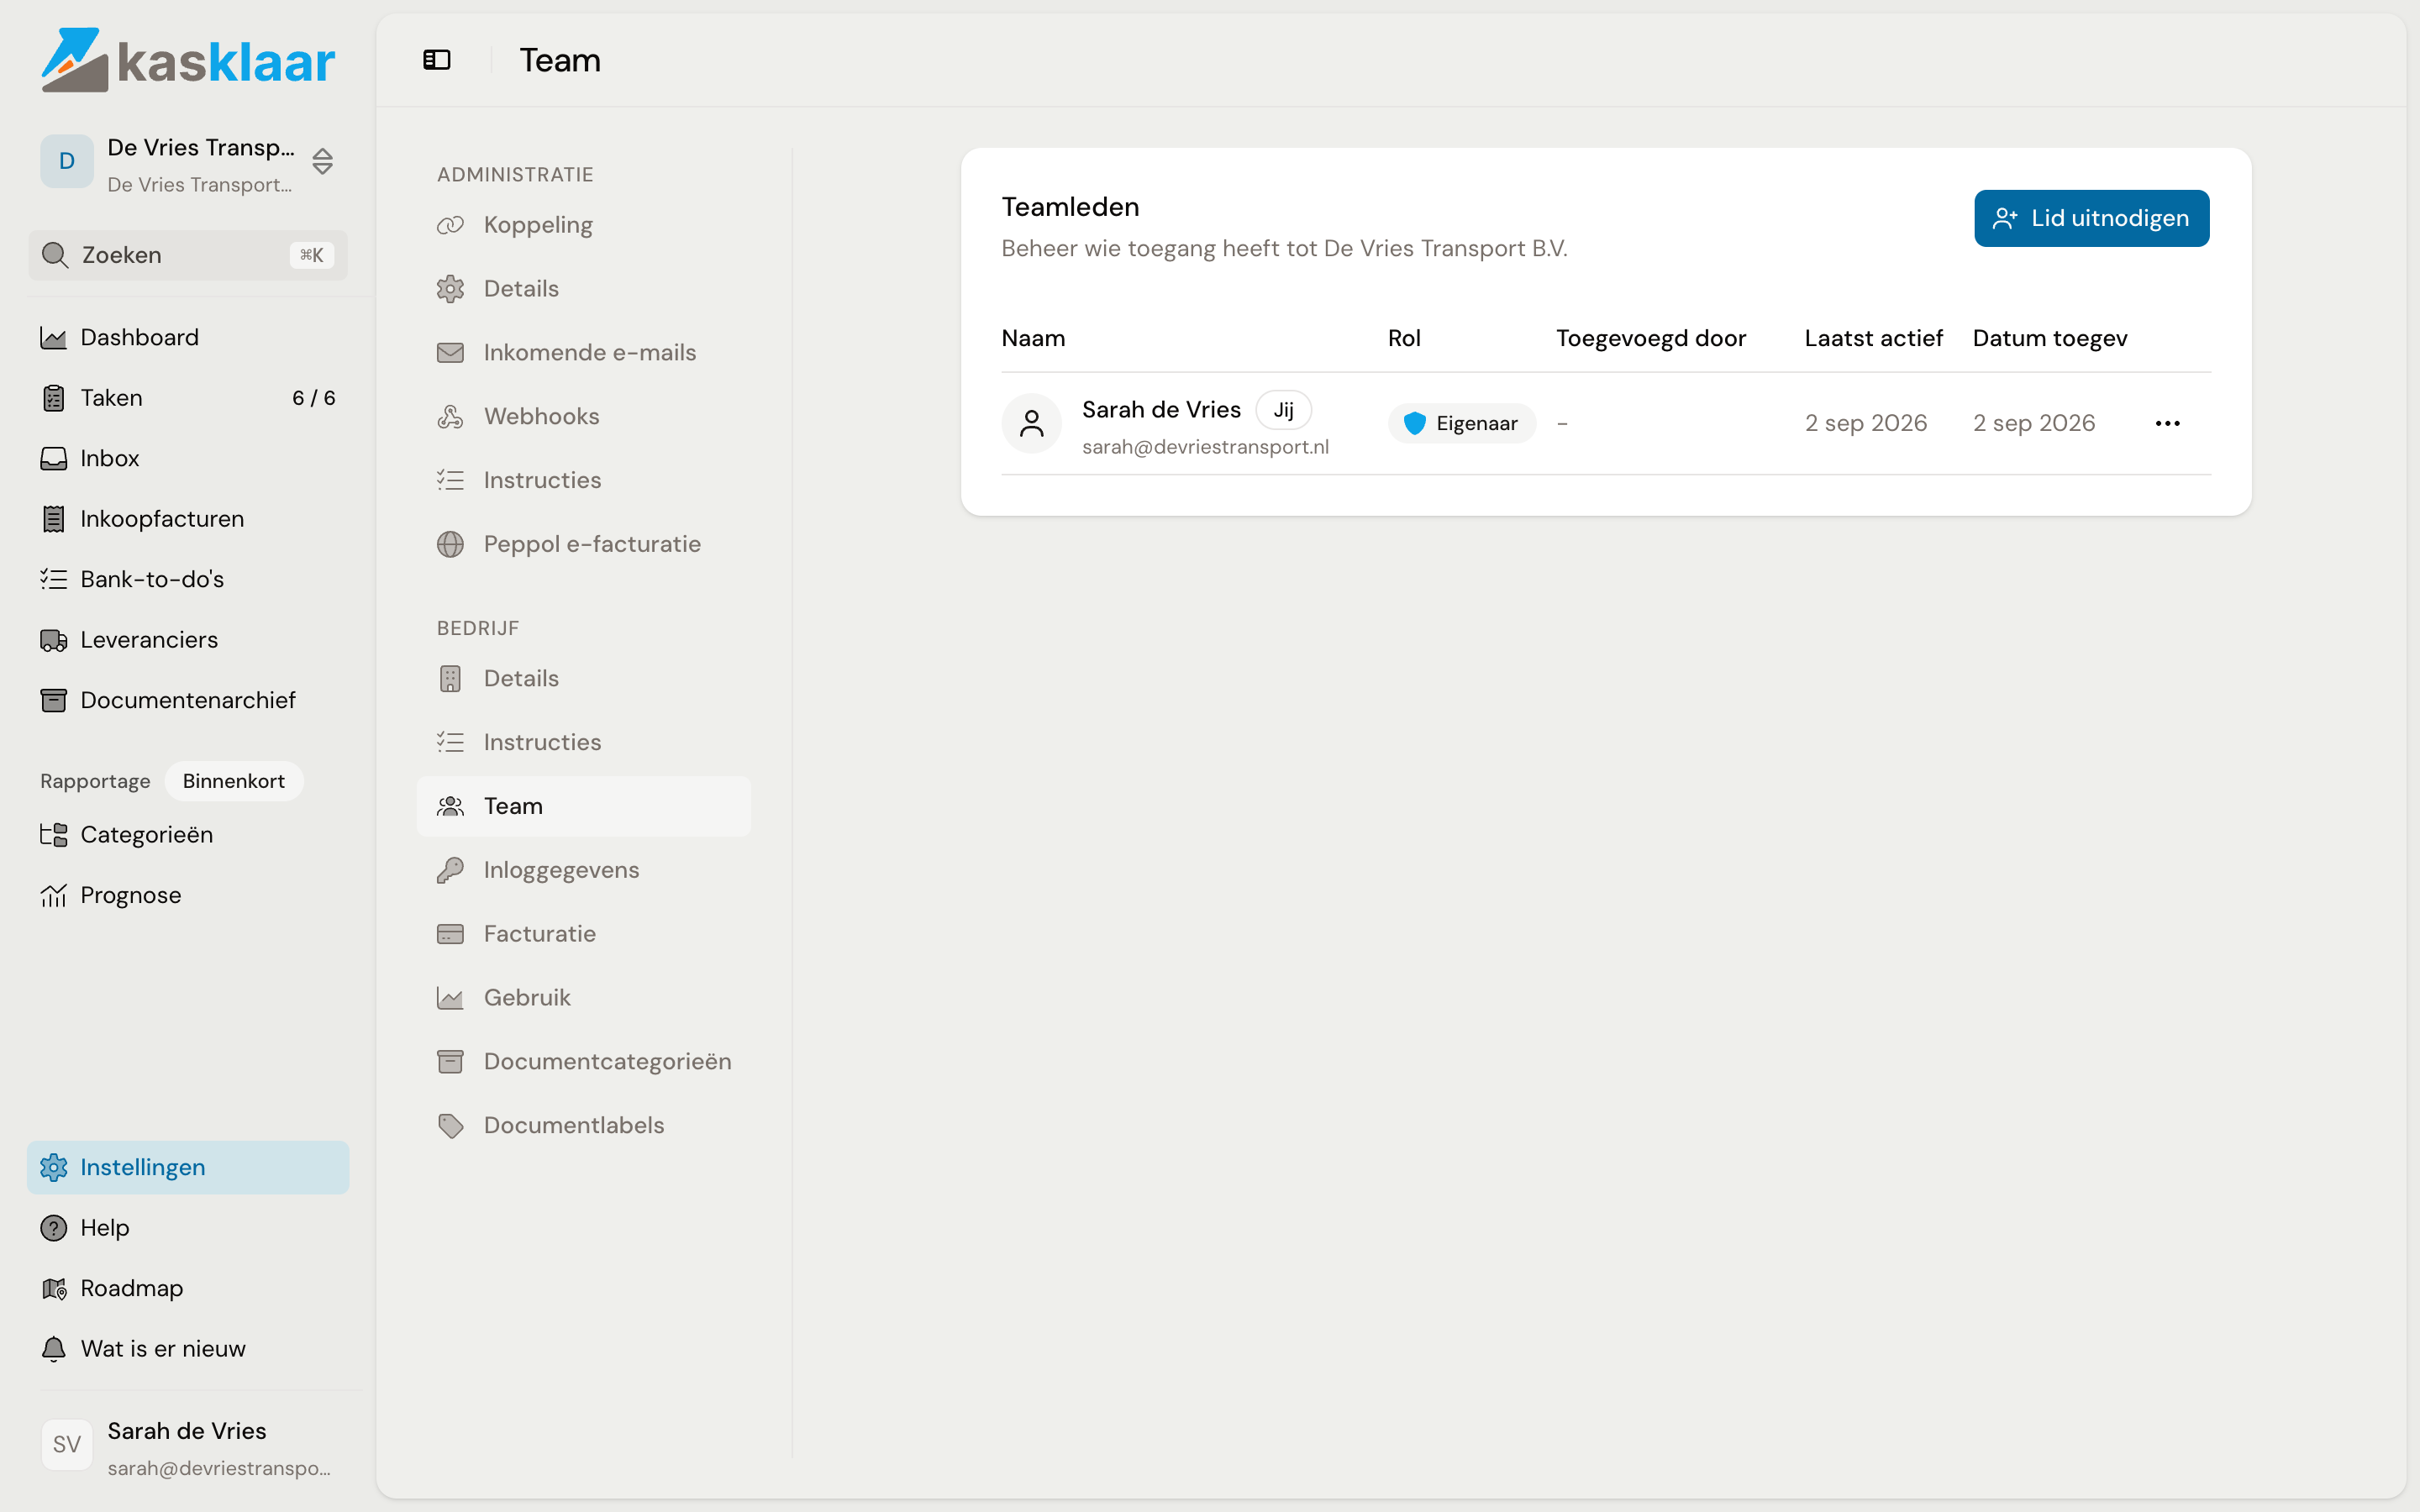Click the Prognose chart icon

tap(53, 895)
